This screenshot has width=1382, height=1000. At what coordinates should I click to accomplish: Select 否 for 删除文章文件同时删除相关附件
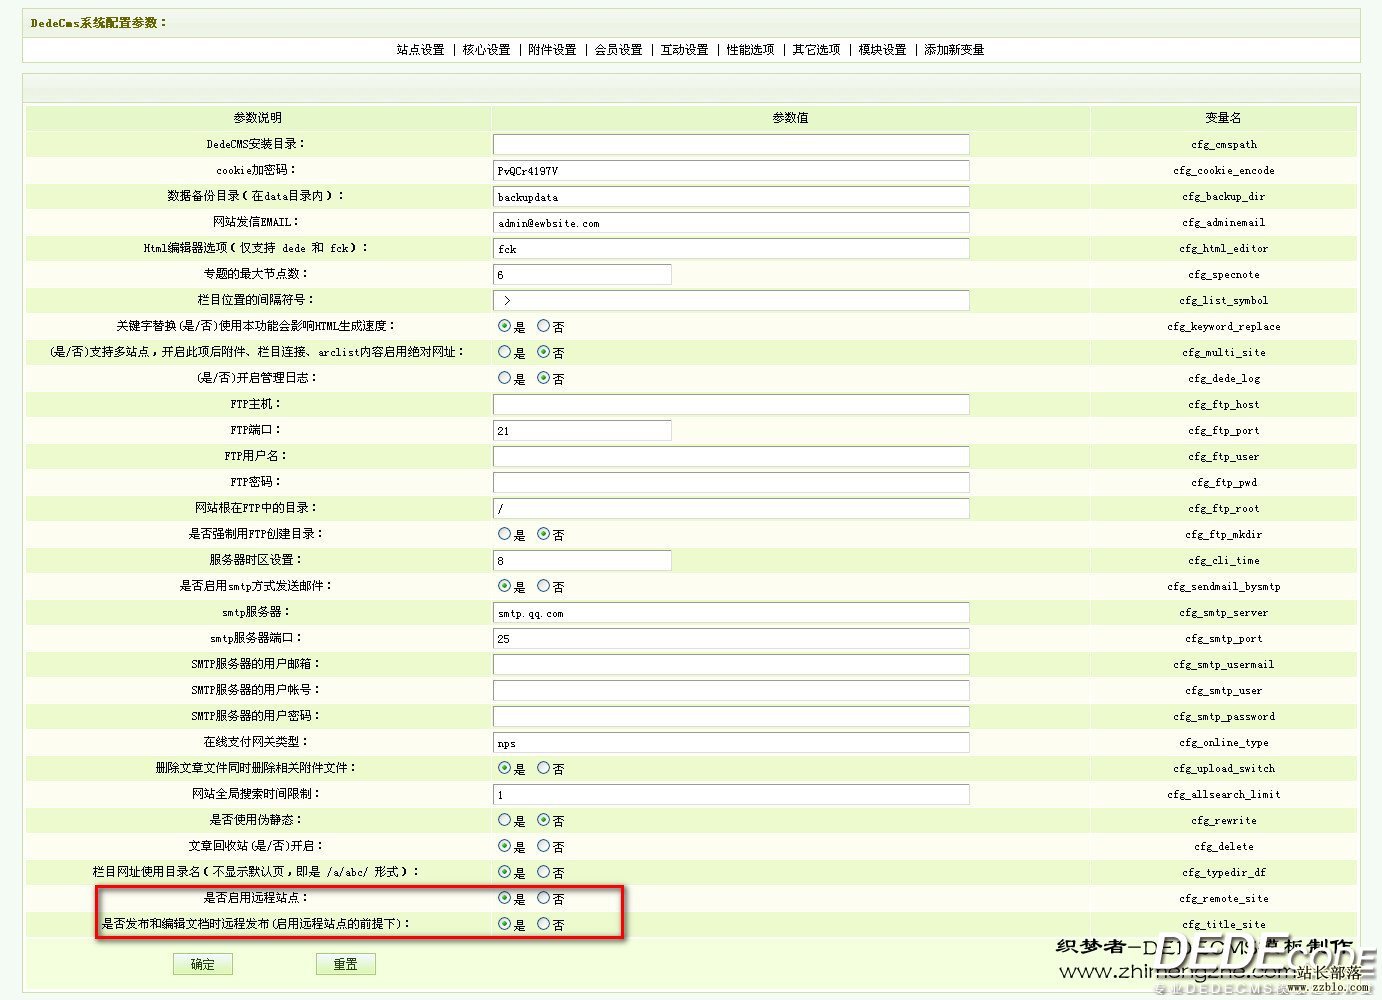[543, 768]
